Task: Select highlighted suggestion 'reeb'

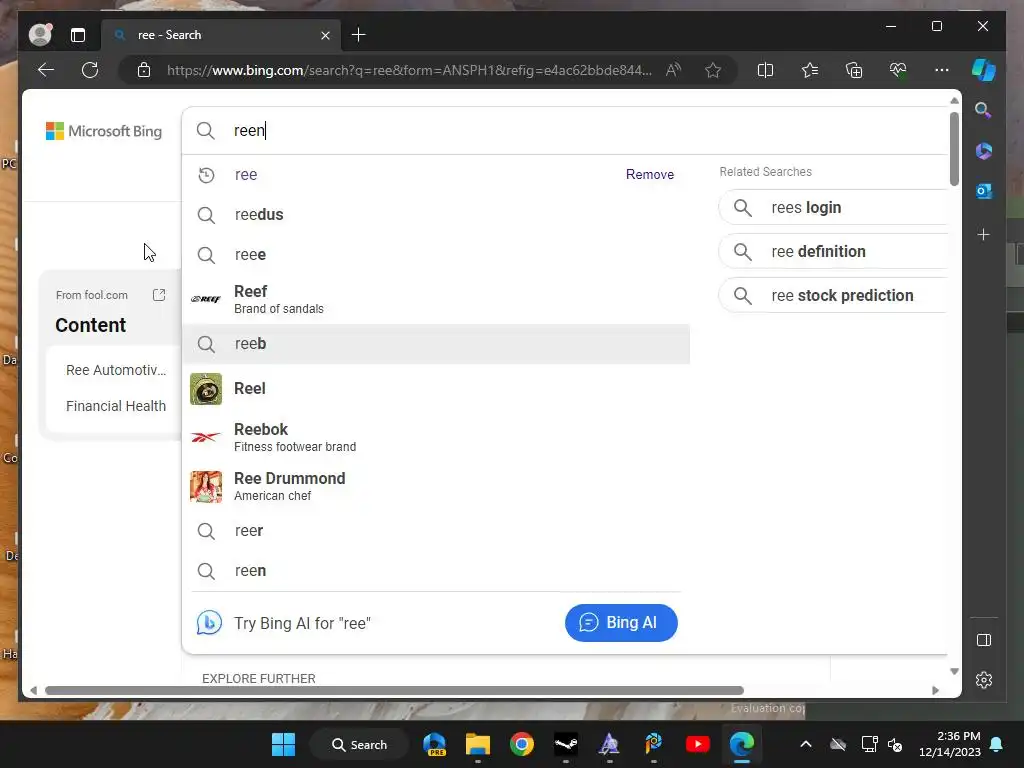Action: click(x=436, y=344)
